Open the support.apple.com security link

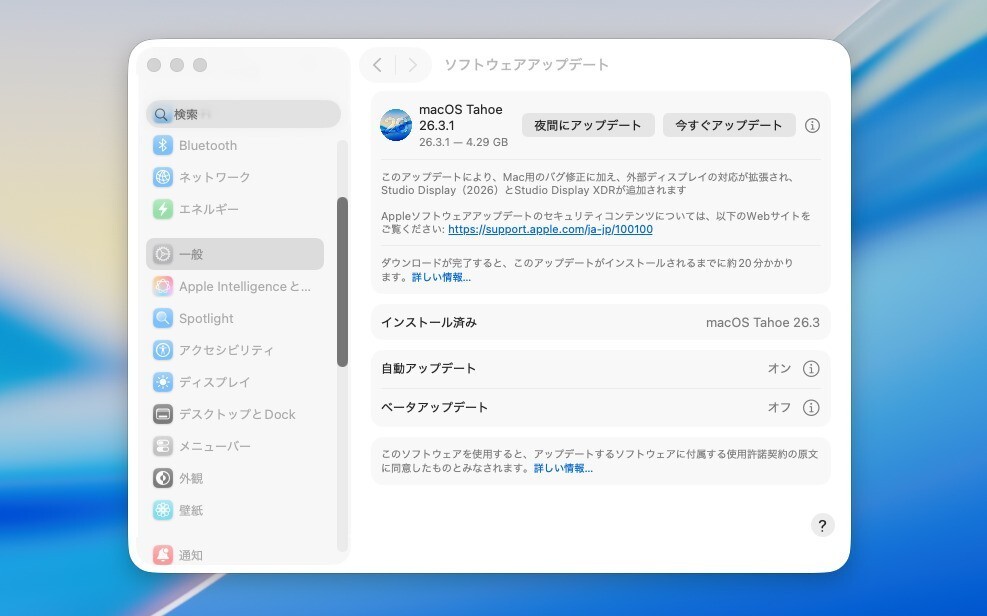[x=550, y=230]
